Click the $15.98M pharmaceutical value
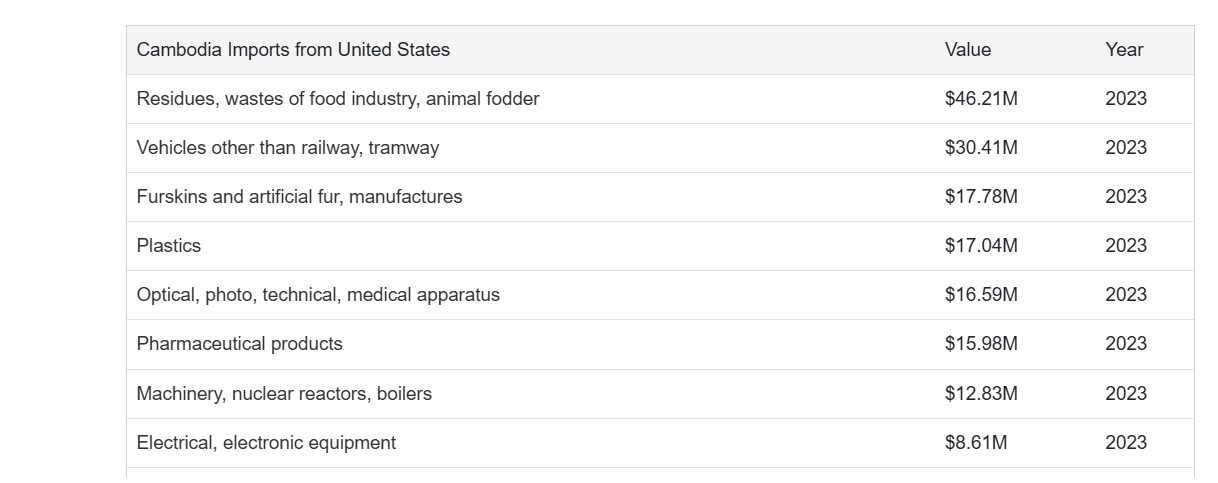The height and width of the screenshot is (483, 1218). [x=981, y=344]
